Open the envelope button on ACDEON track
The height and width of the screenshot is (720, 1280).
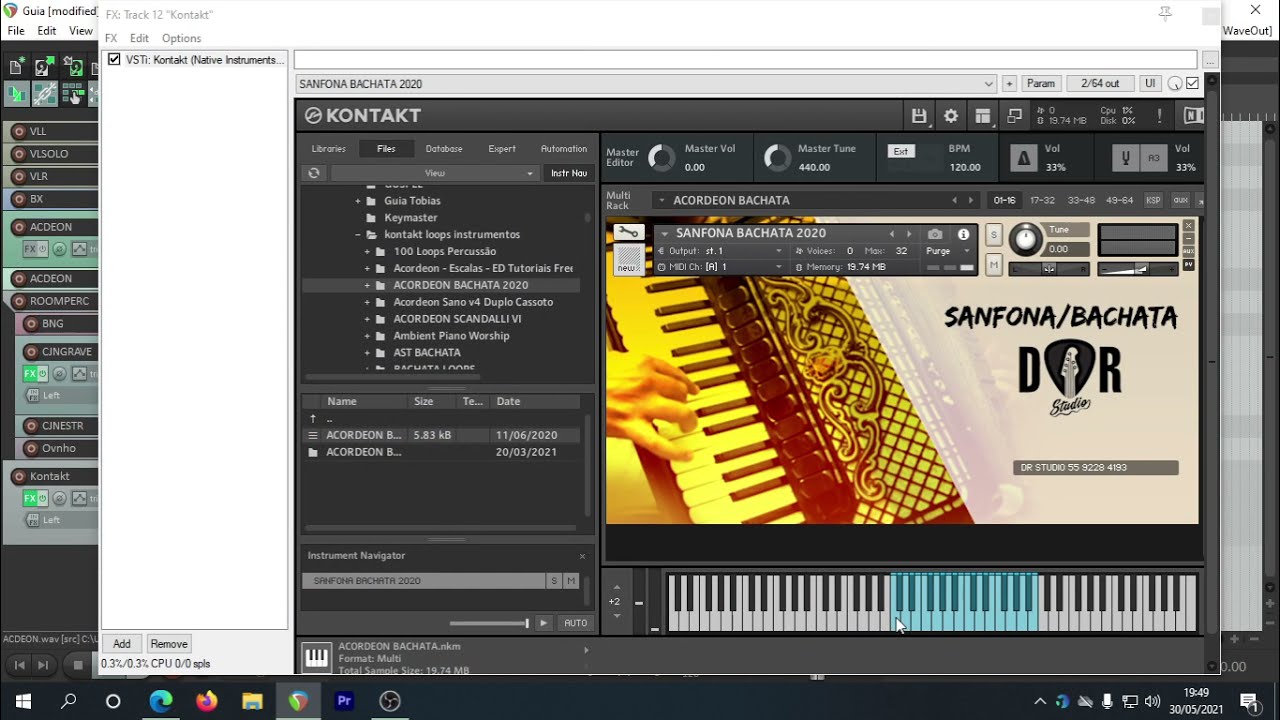pyautogui.click(x=78, y=249)
